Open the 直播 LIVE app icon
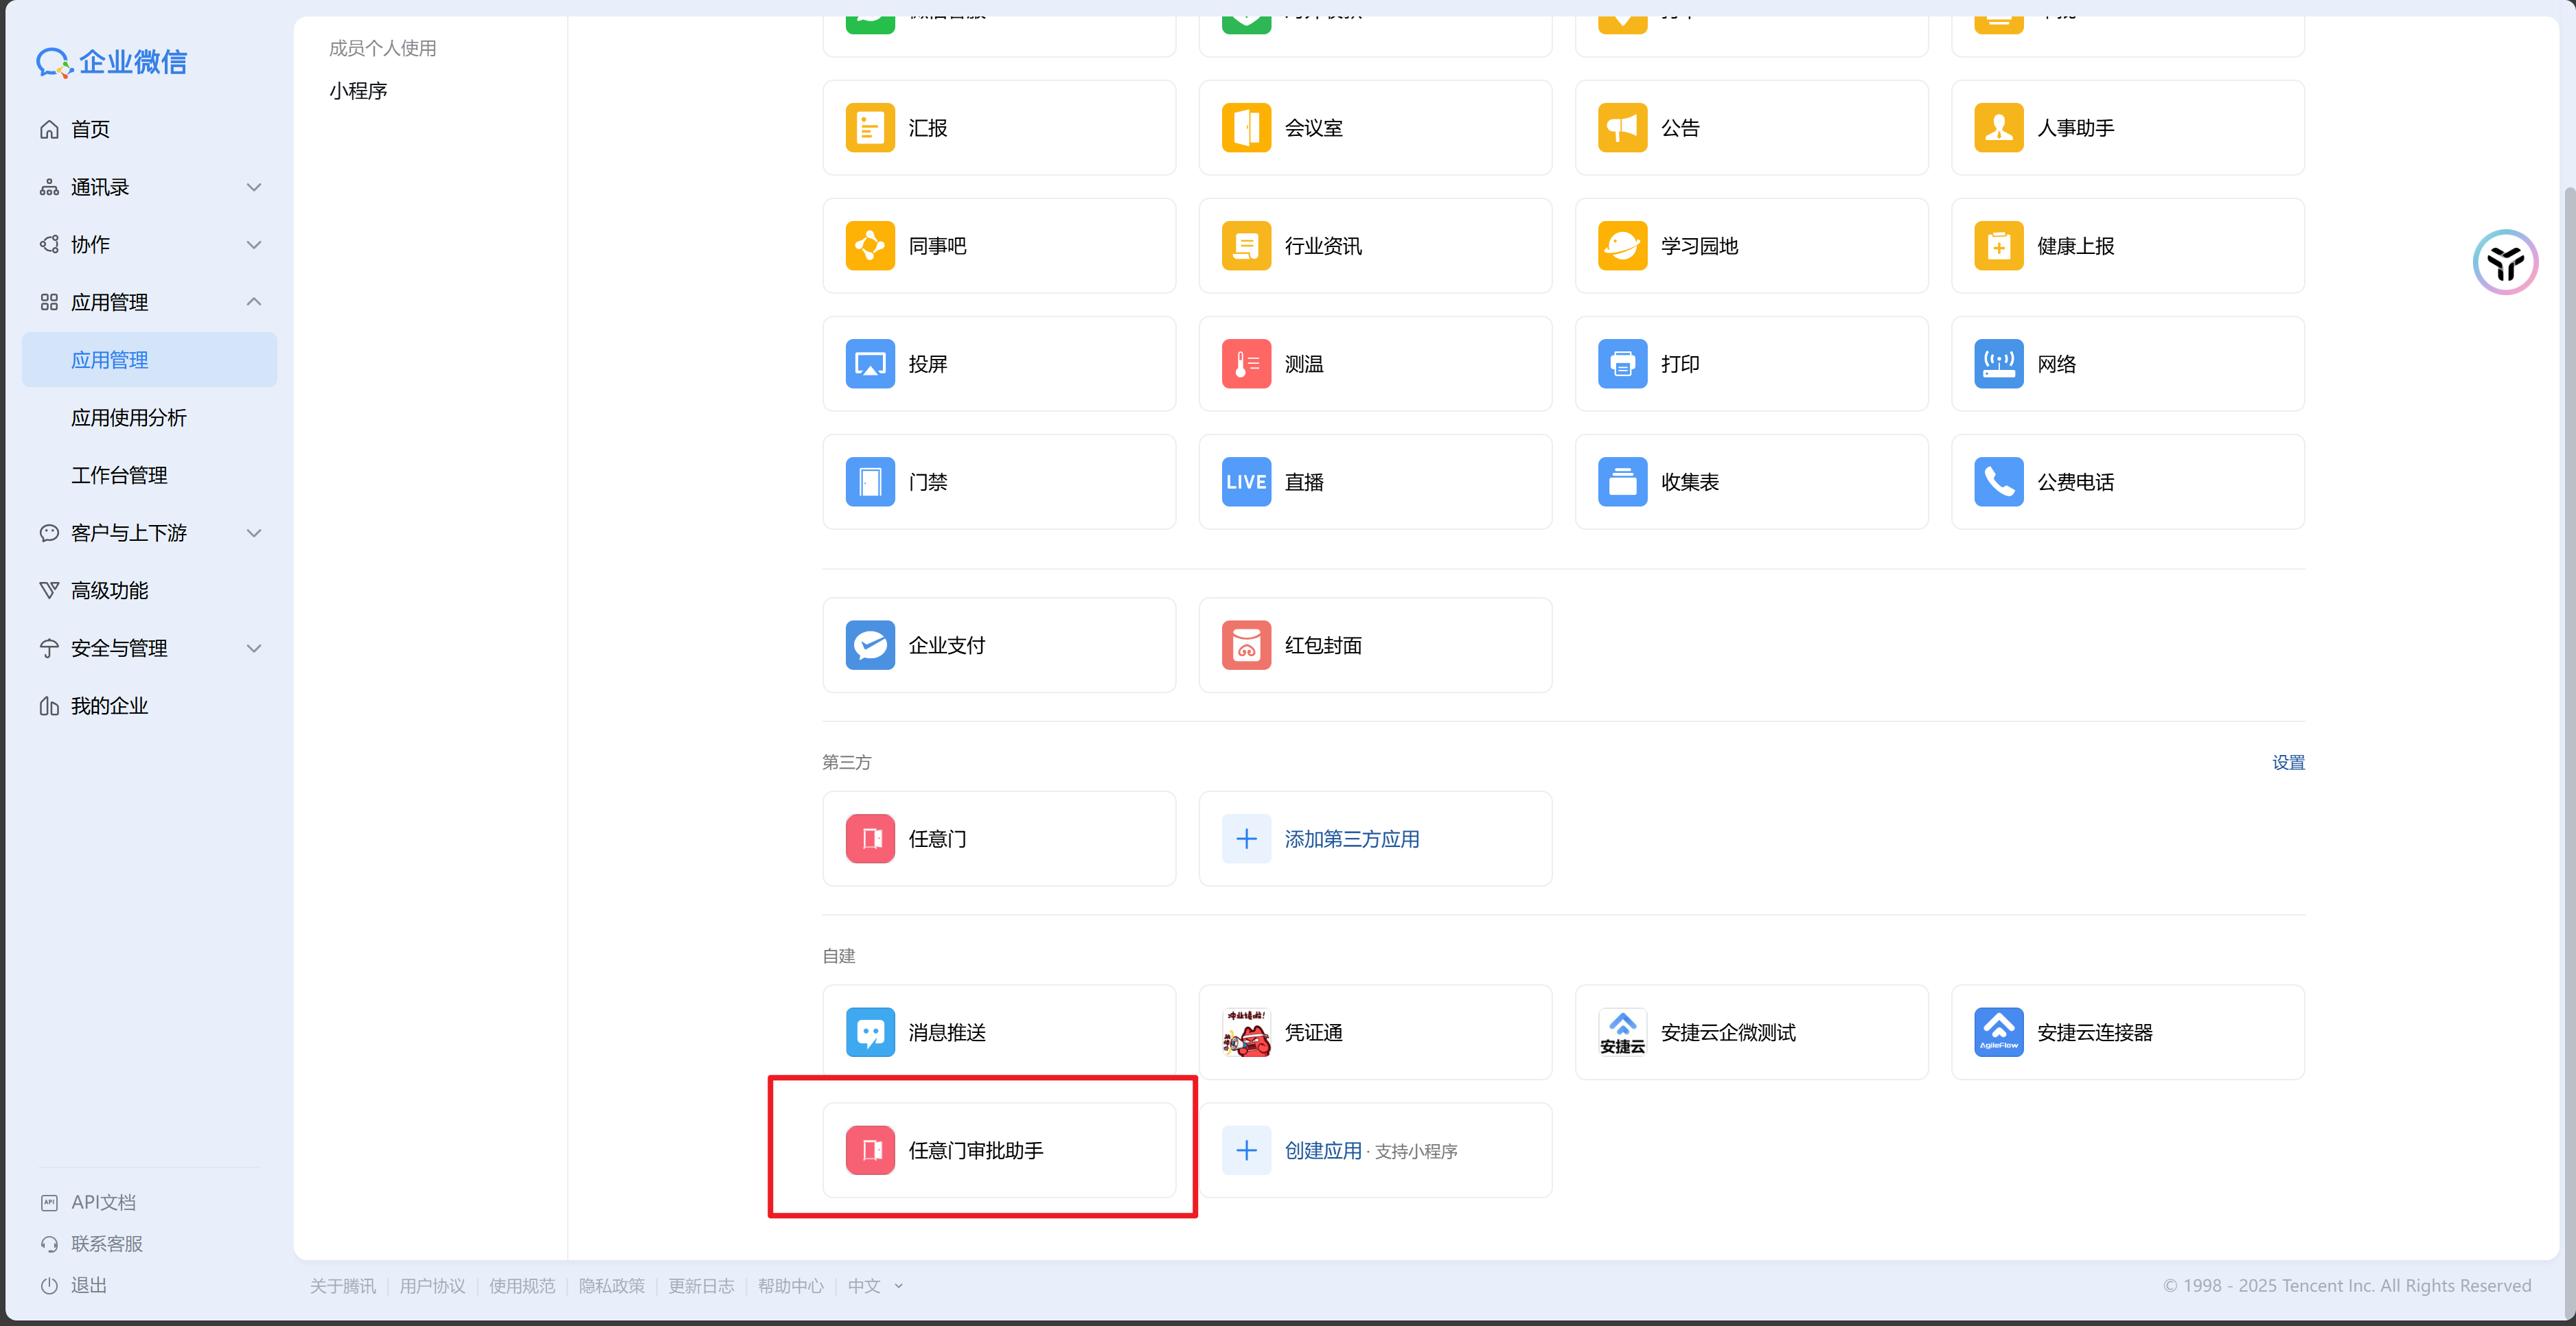 pyautogui.click(x=1245, y=482)
